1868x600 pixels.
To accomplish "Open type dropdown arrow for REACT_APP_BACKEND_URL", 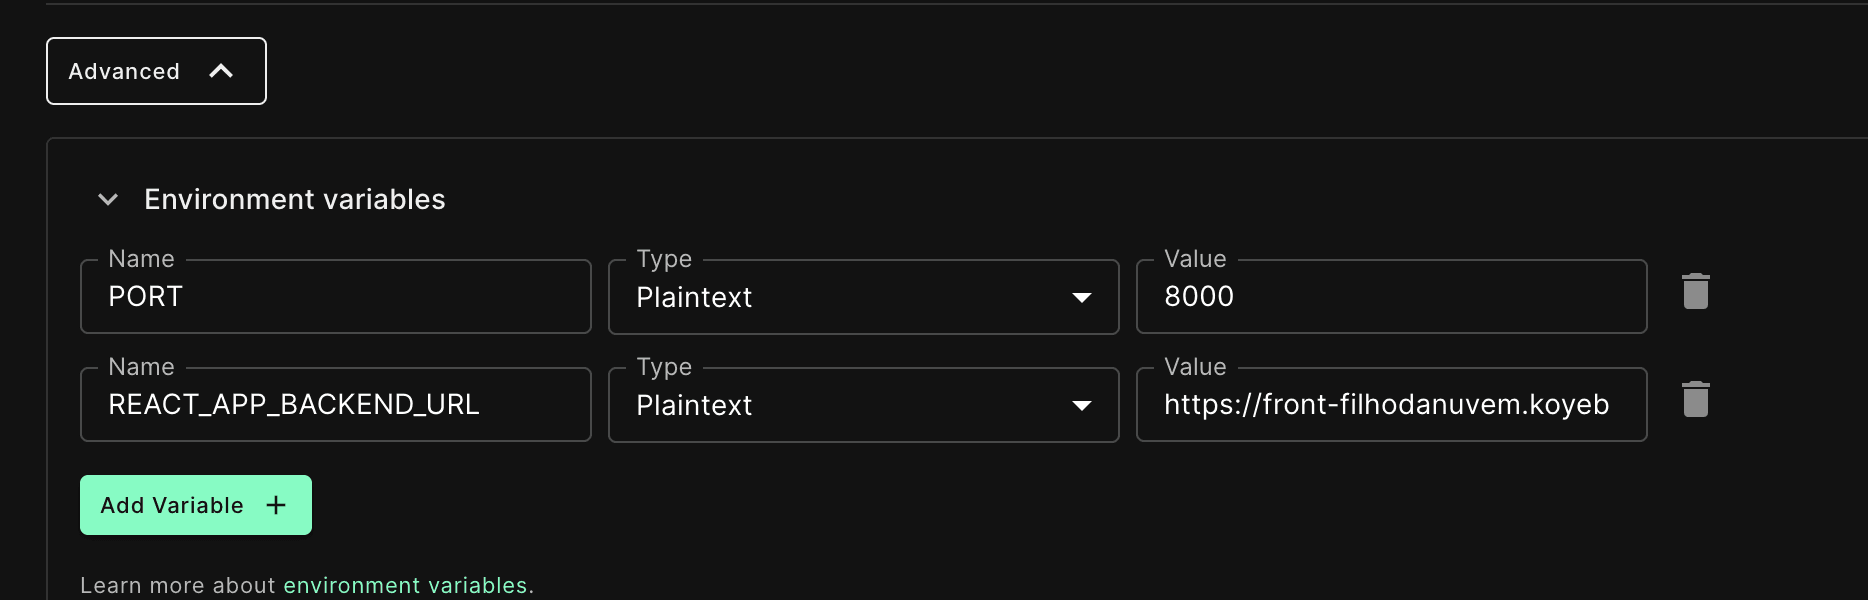I will pos(1081,405).
